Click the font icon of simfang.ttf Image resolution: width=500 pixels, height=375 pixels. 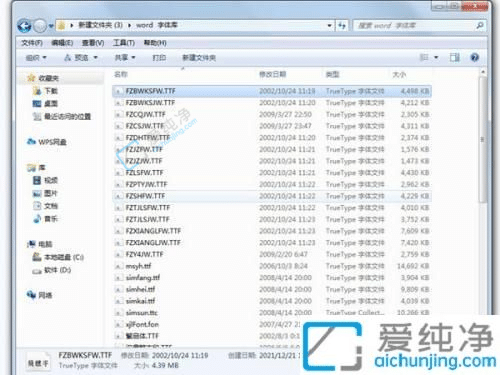point(118,278)
